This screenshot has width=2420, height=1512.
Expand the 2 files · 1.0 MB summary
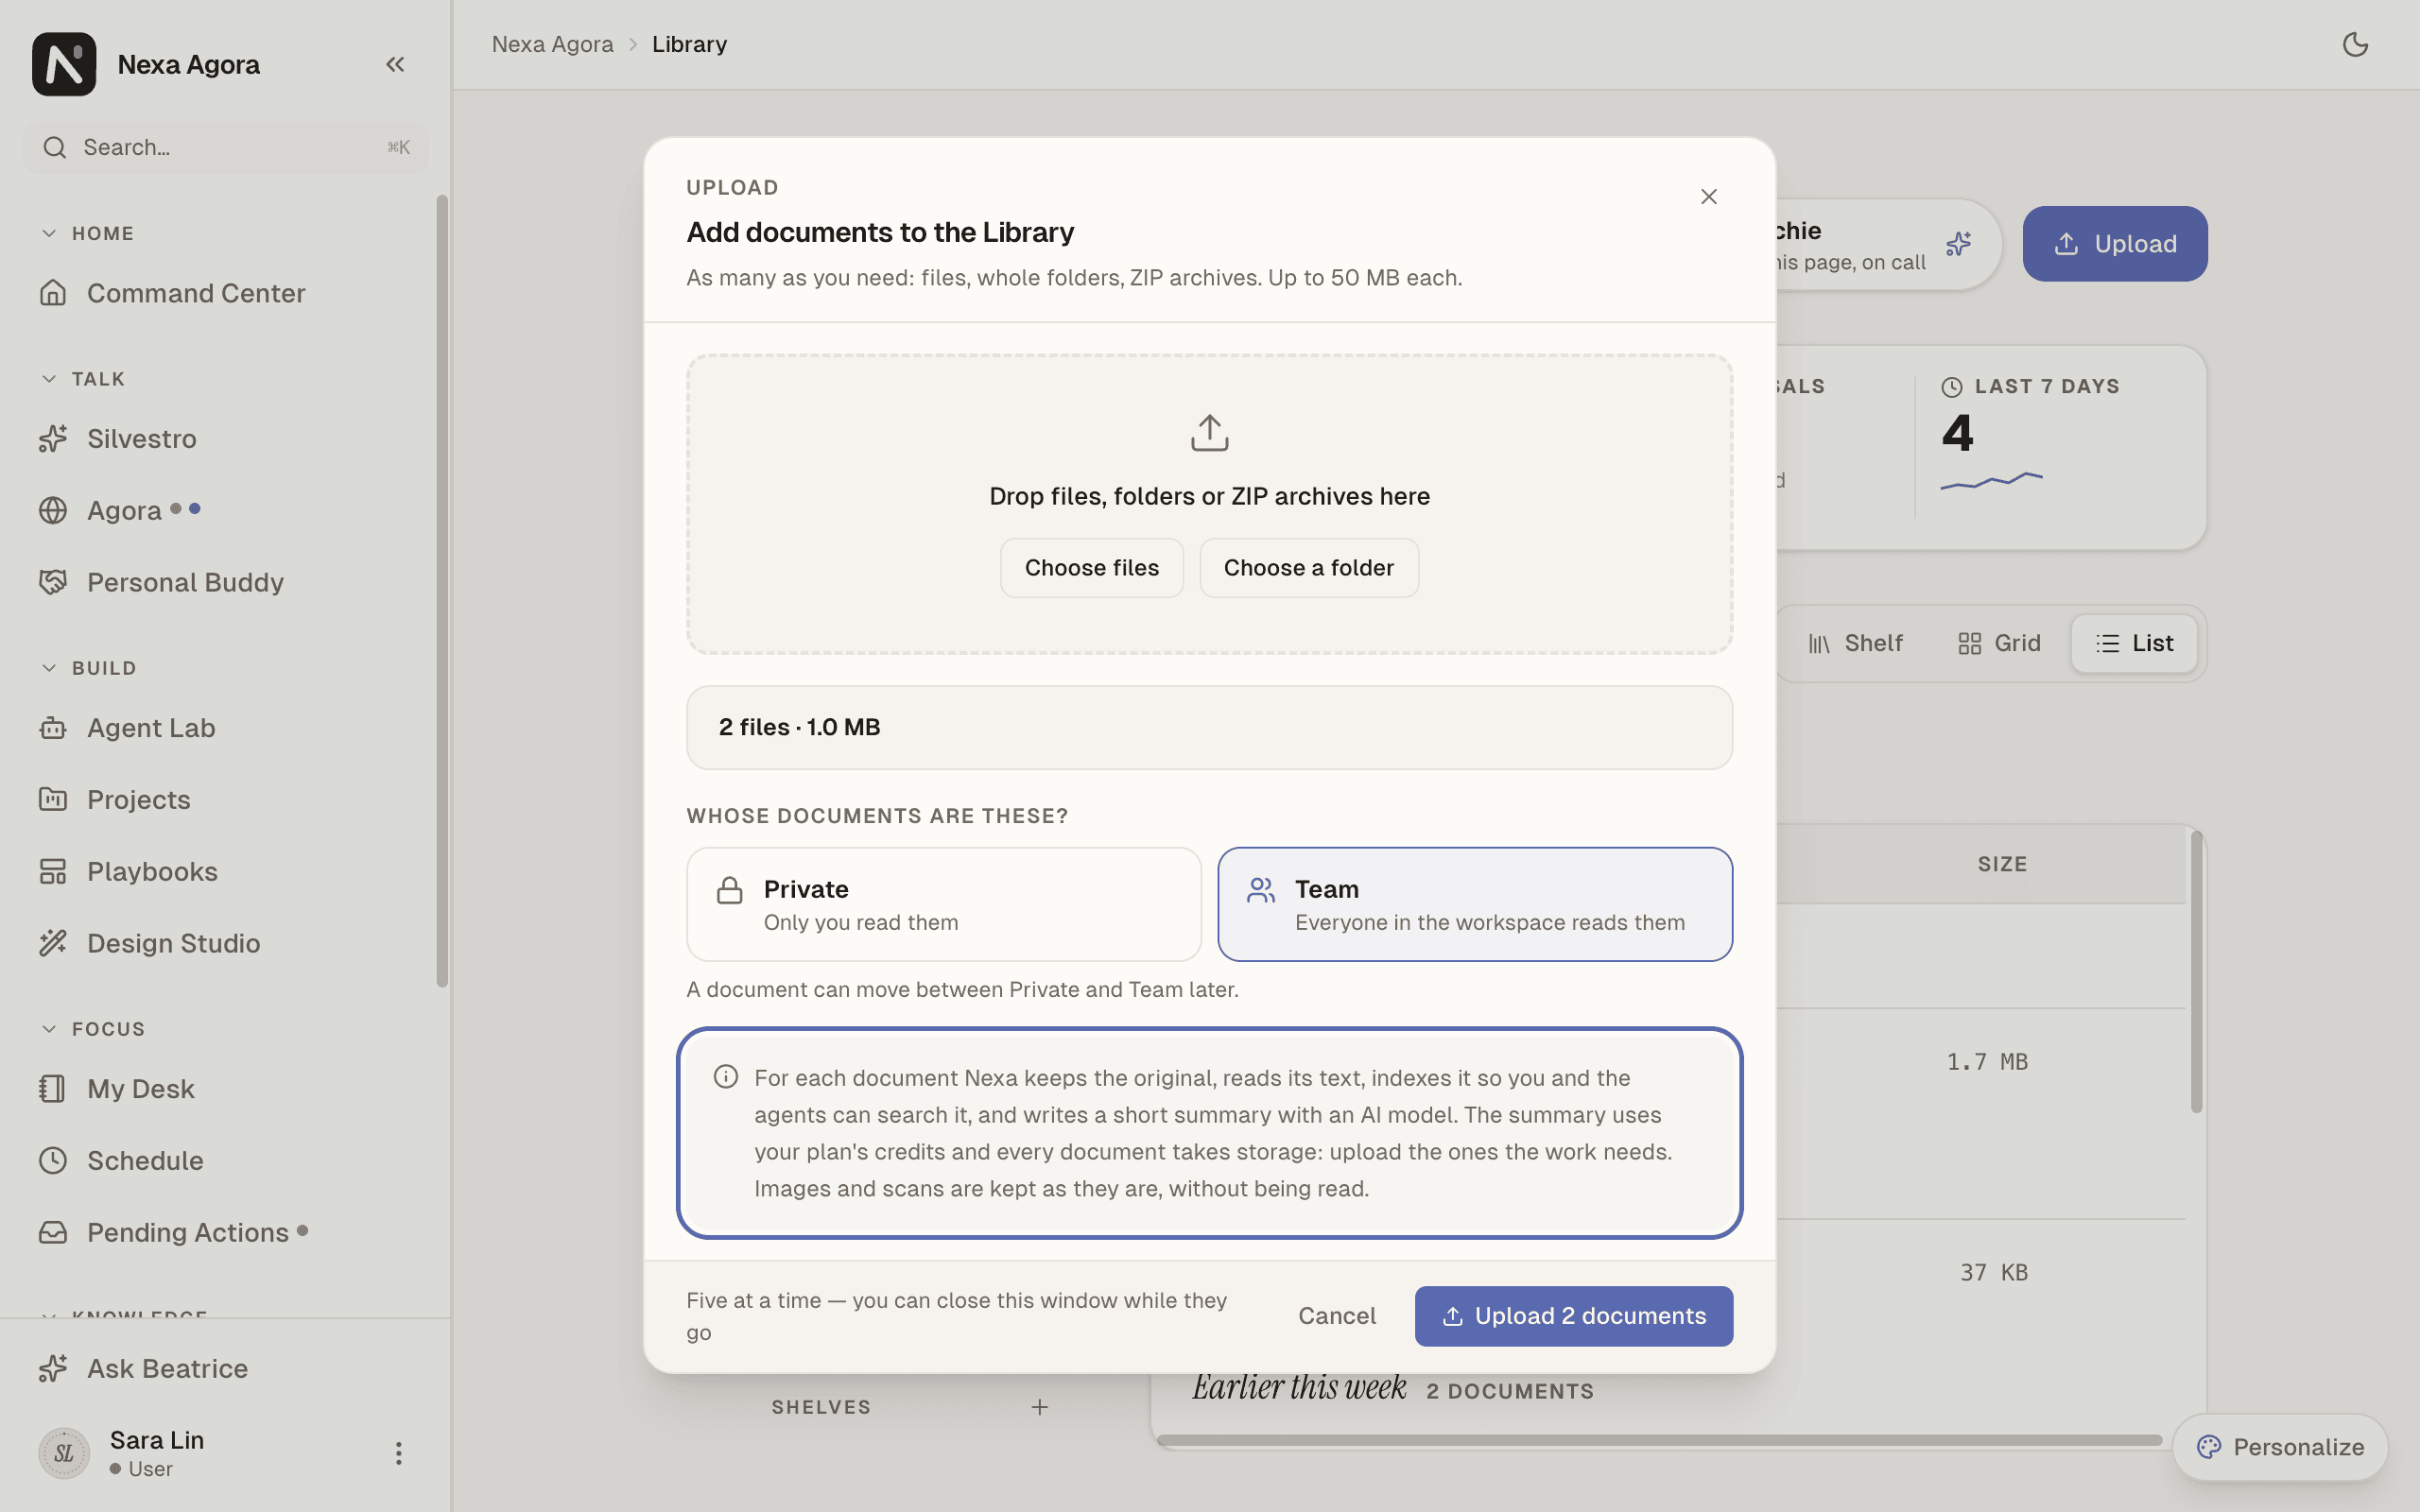(x=1209, y=727)
